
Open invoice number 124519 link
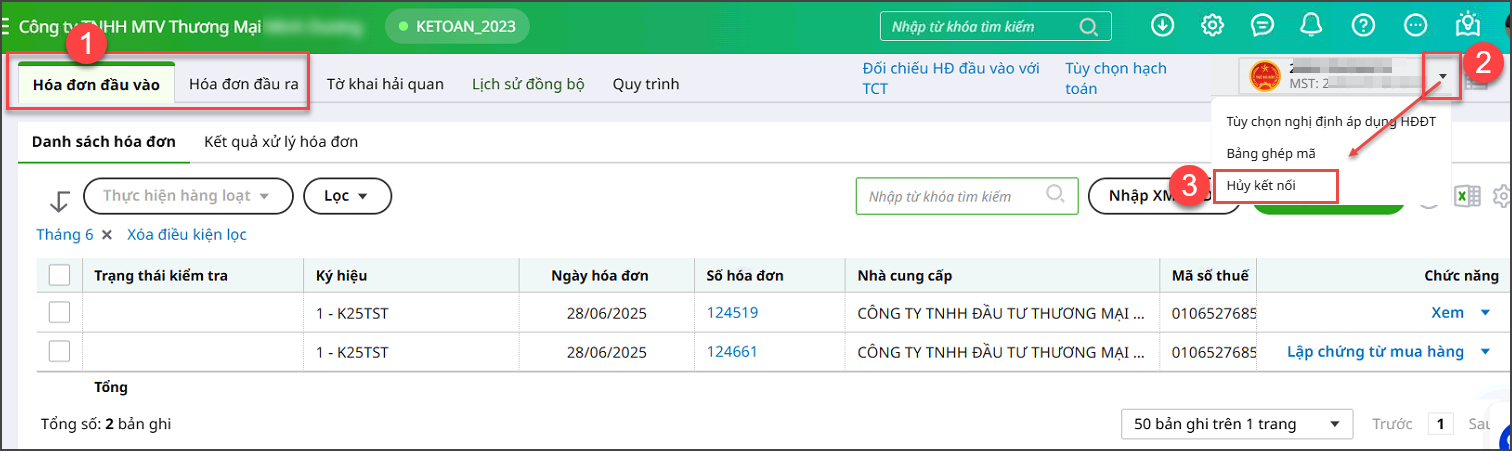click(732, 312)
